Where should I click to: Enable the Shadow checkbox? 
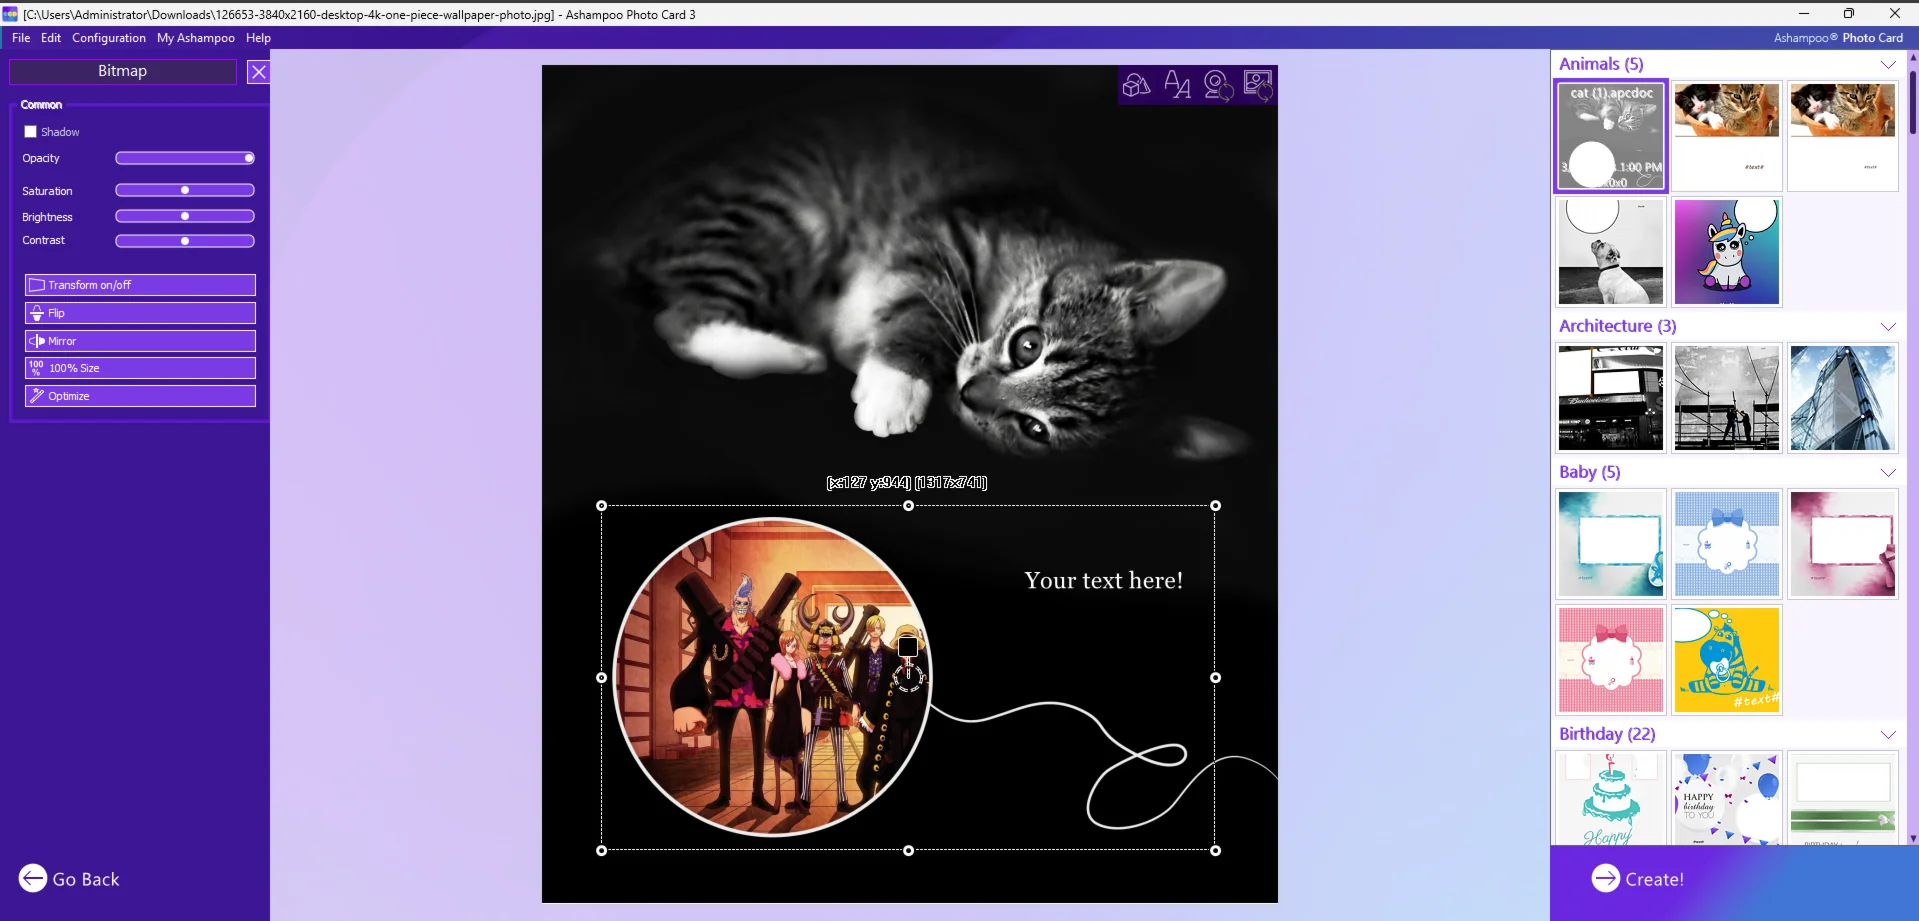[31, 132]
